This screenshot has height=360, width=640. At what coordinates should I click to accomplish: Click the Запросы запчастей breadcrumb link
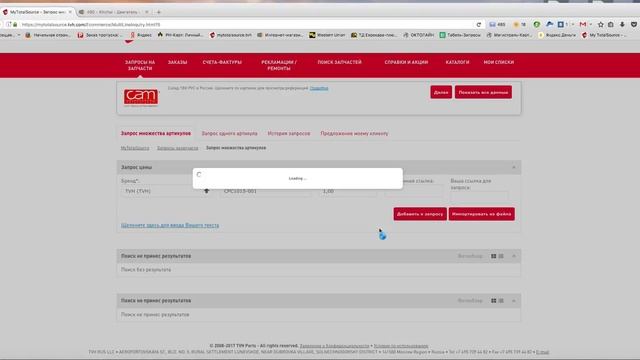pos(178,148)
